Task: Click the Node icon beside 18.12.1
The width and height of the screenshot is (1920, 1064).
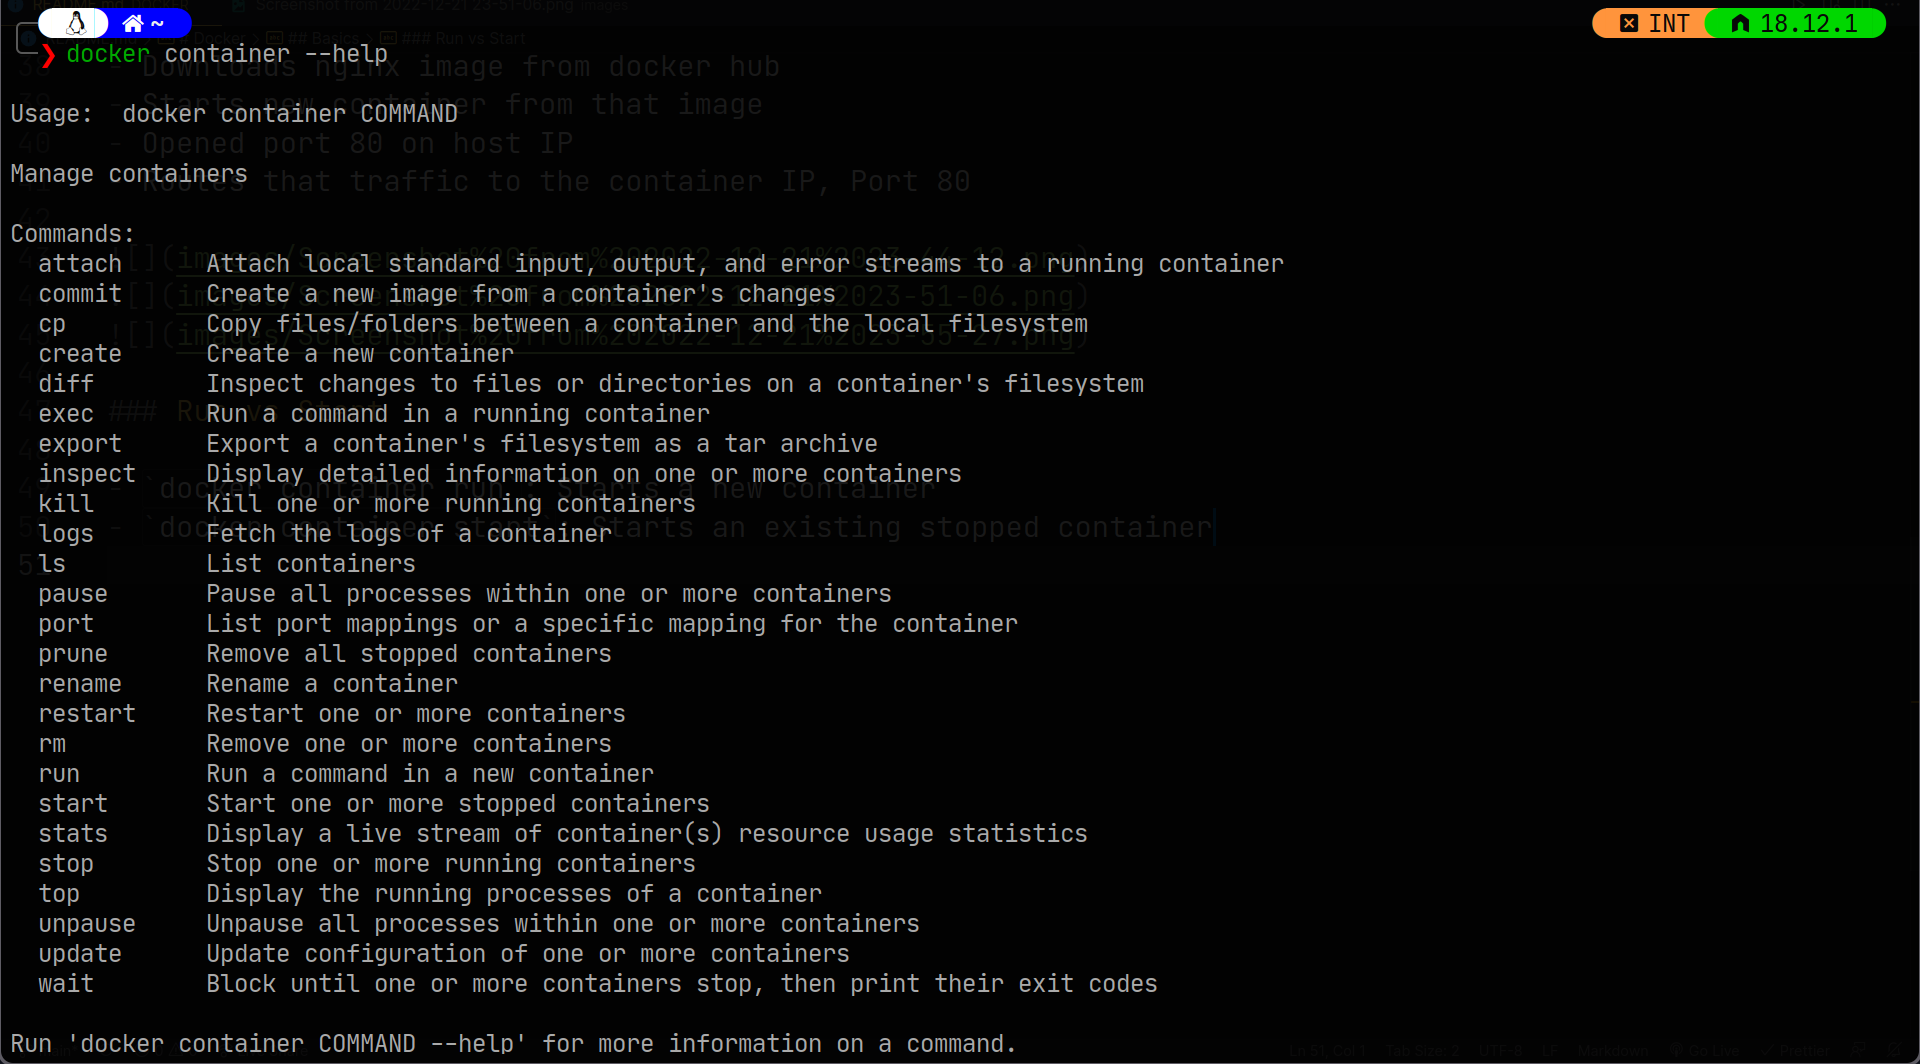Action: (1740, 23)
